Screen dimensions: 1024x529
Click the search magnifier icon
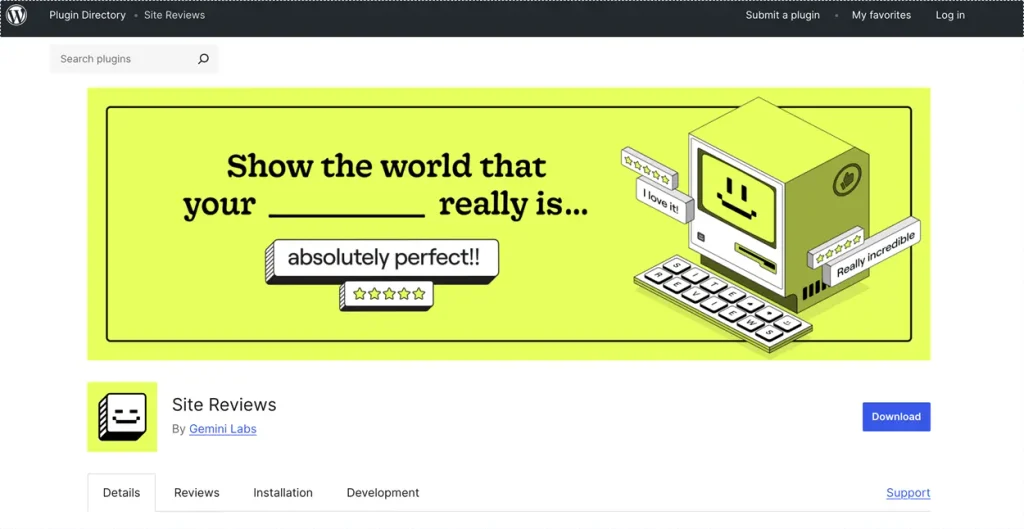point(203,59)
